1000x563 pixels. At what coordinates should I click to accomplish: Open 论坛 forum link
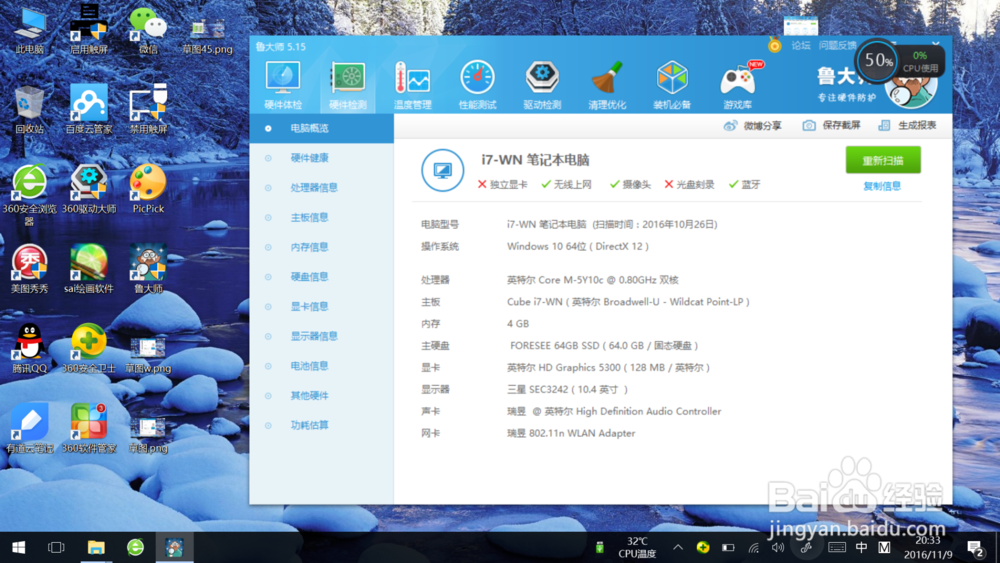(x=800, y=45)
